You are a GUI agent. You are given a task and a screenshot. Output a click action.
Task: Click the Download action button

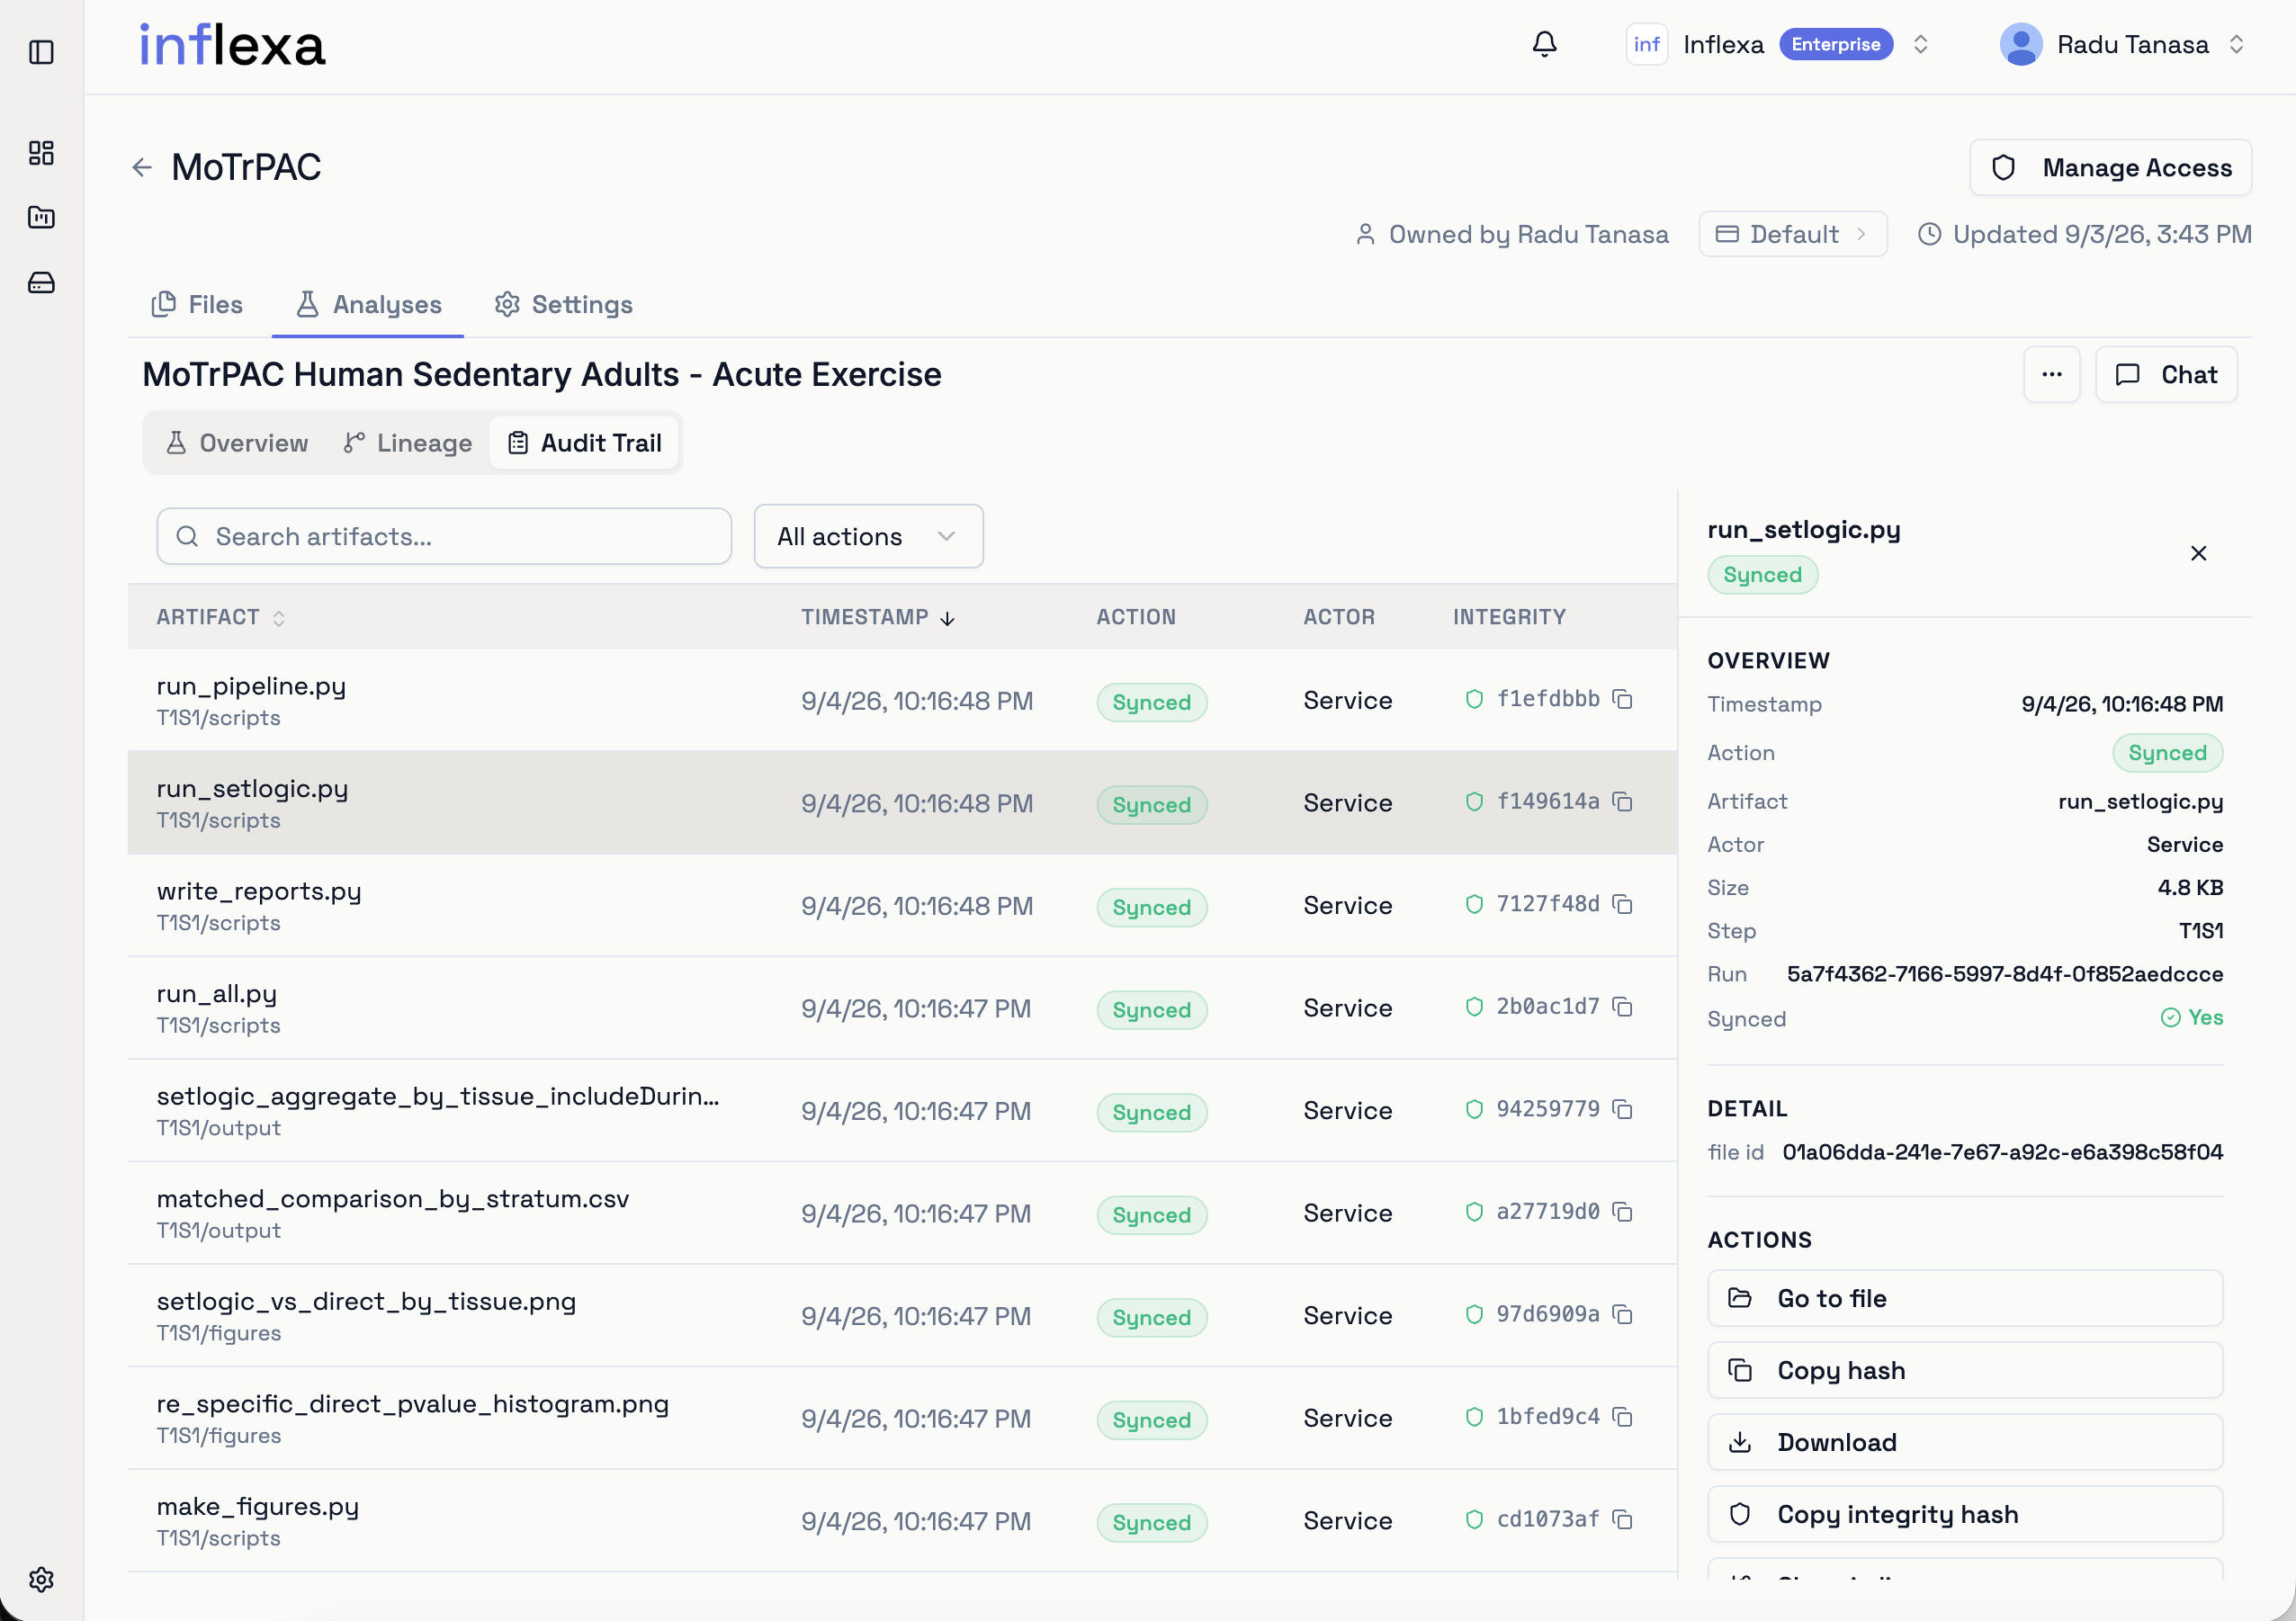(x=1964, y=1442)
